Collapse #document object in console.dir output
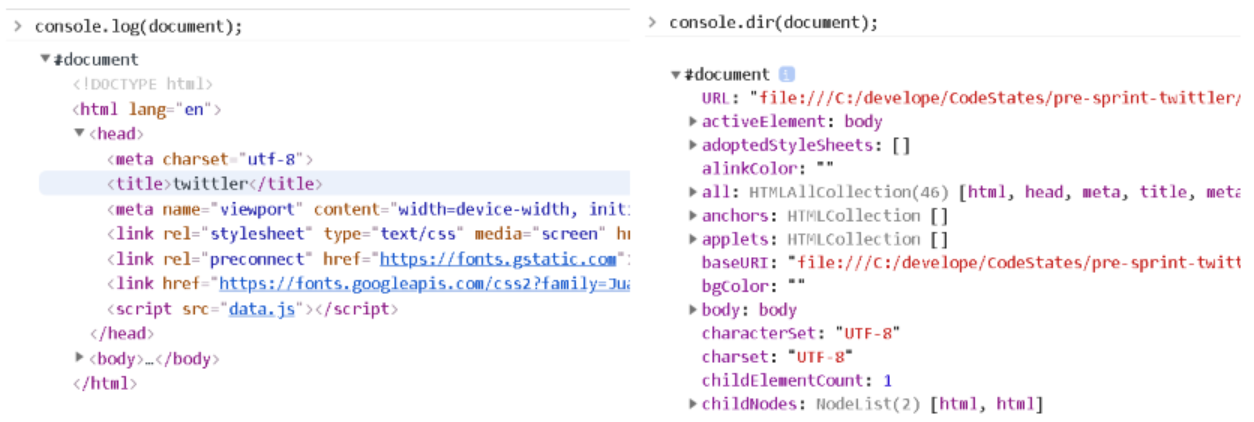The width and height of the screenshot is (1254, 422). point(676,75)
